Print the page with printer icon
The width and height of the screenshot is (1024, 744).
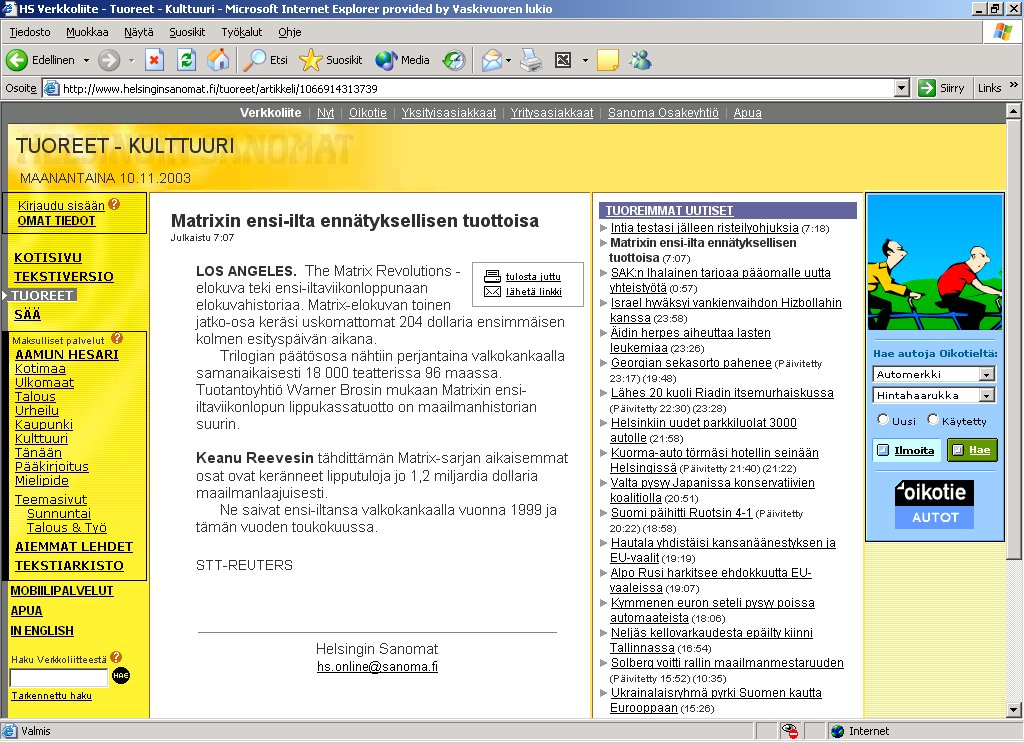(531, 60)
